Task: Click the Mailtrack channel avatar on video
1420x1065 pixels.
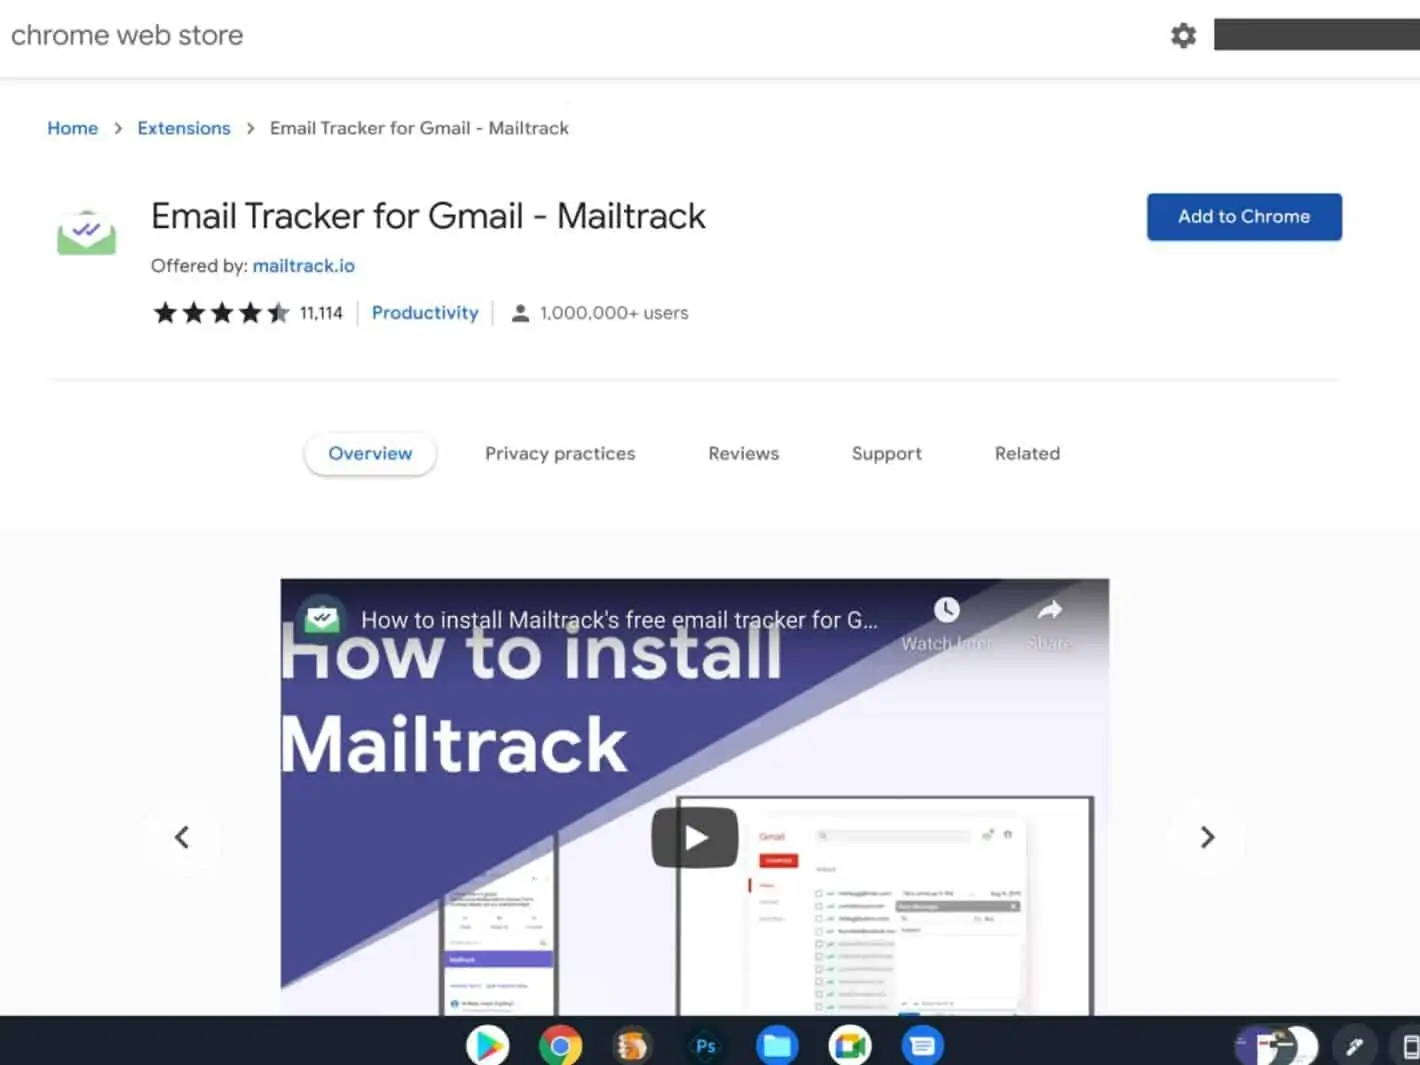Action: [322, 618]
